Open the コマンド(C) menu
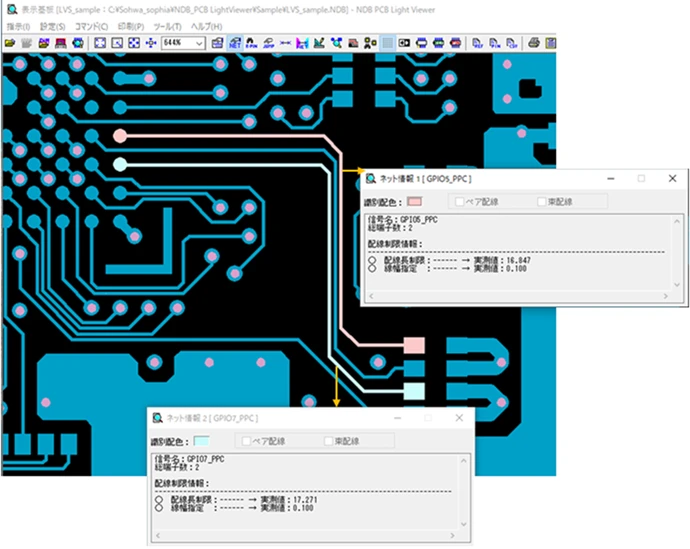 click(x=91, y=25)
